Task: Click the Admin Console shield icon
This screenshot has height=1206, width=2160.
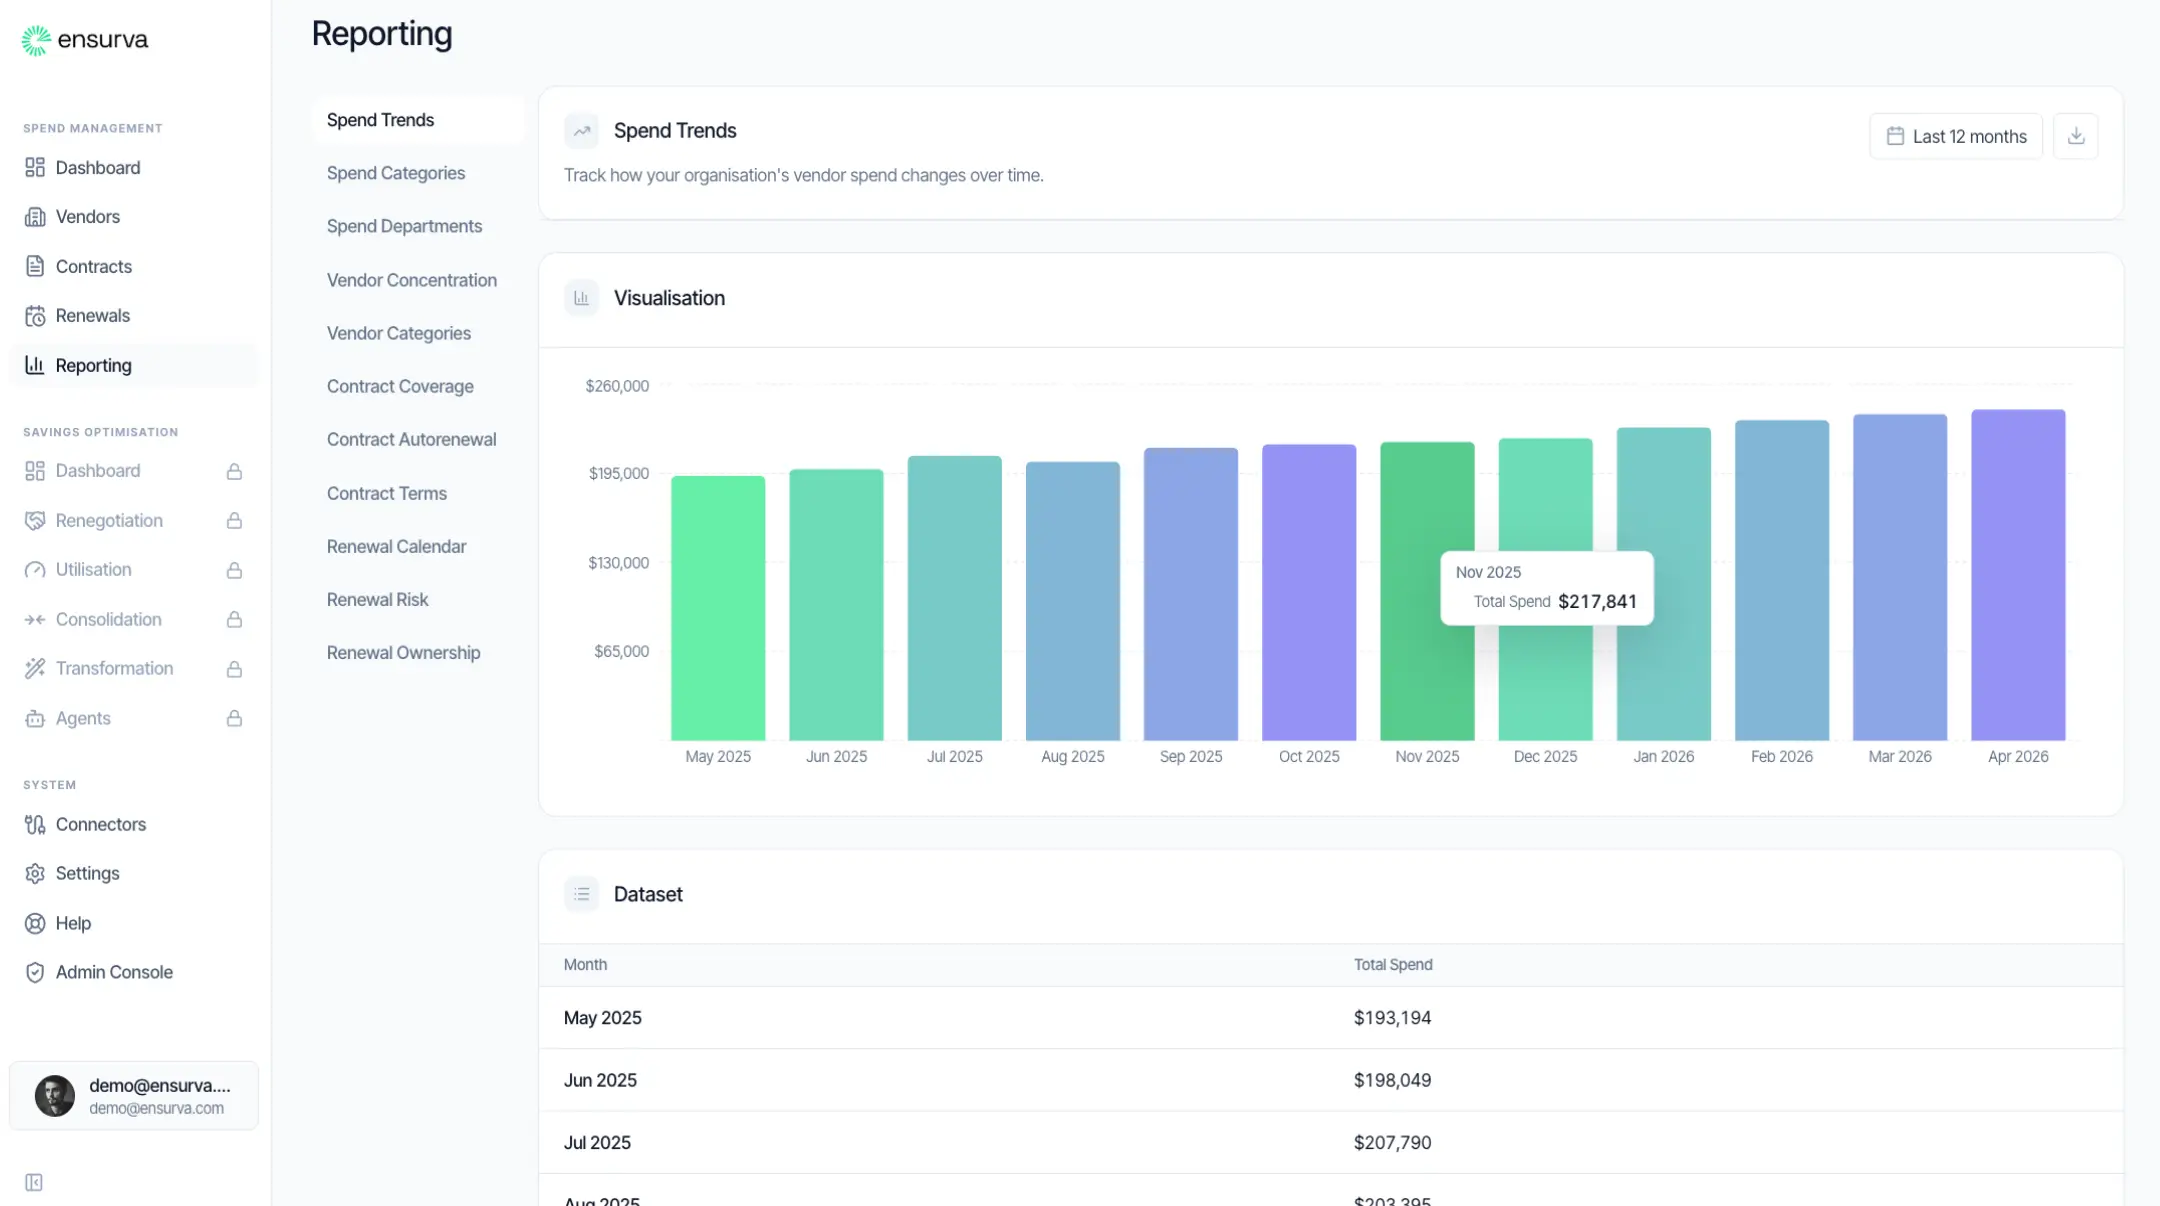Action: [x=35, y=971]
